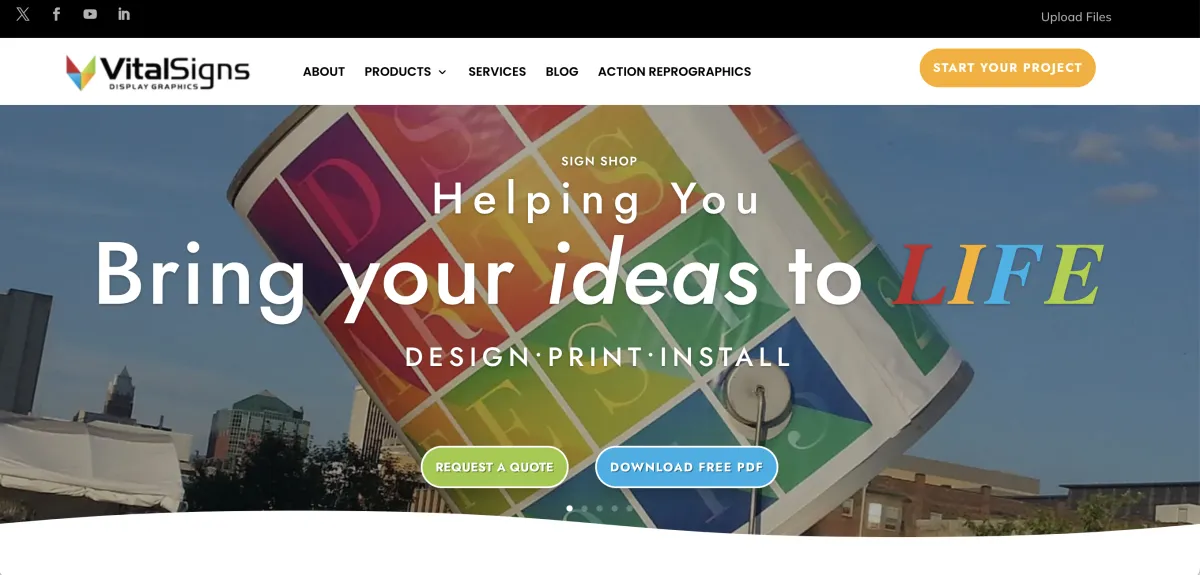The height and width of the screenshot is (575, 1200).
Task: Open the X (Twitter) social link
Action: click(x=23, y=14)
